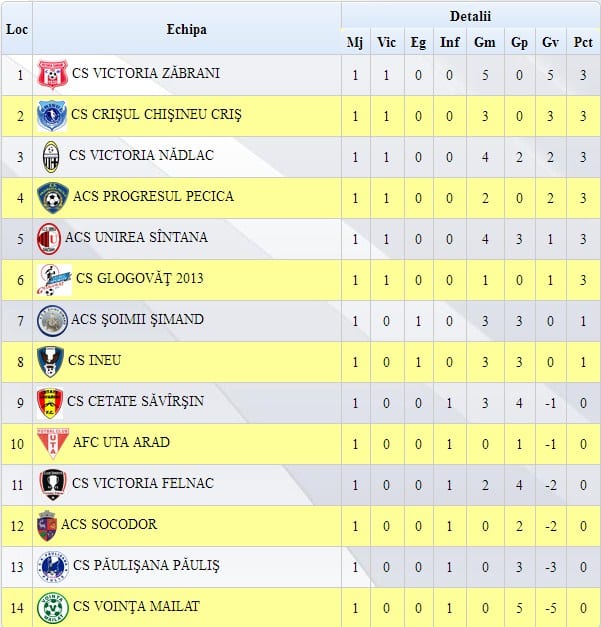The height and width of the screenshot is (627, 601).
Task: Click the CS Ineu team crest
Action: coord(50,361)
